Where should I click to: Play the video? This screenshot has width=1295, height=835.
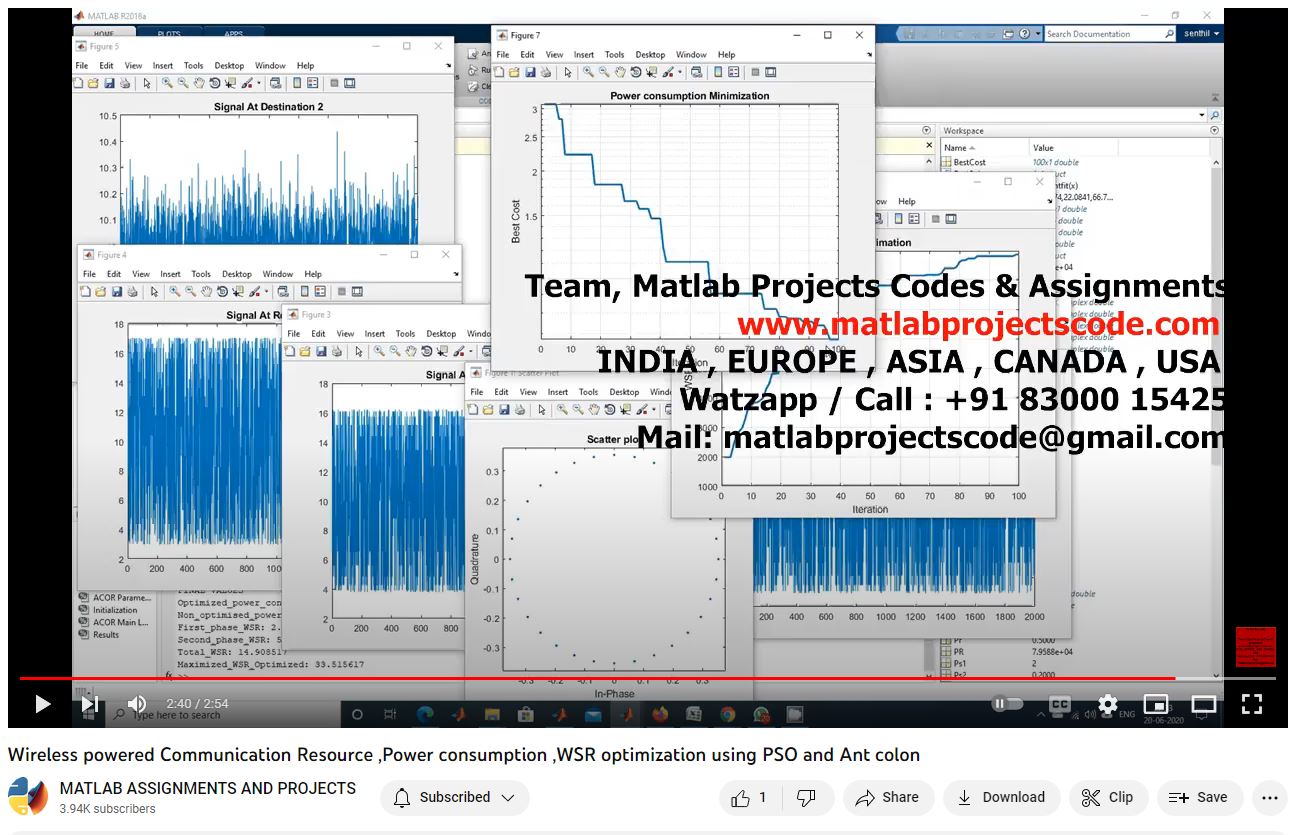[42, 704]
